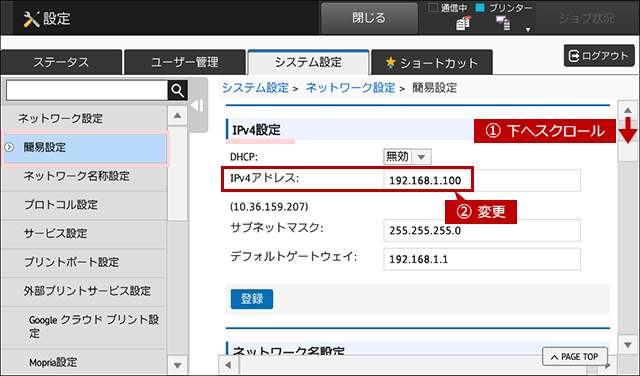Viewport: 640px width, 376px height.
Task: Click the IPv4アドレス input field
Action: [482, 180]
